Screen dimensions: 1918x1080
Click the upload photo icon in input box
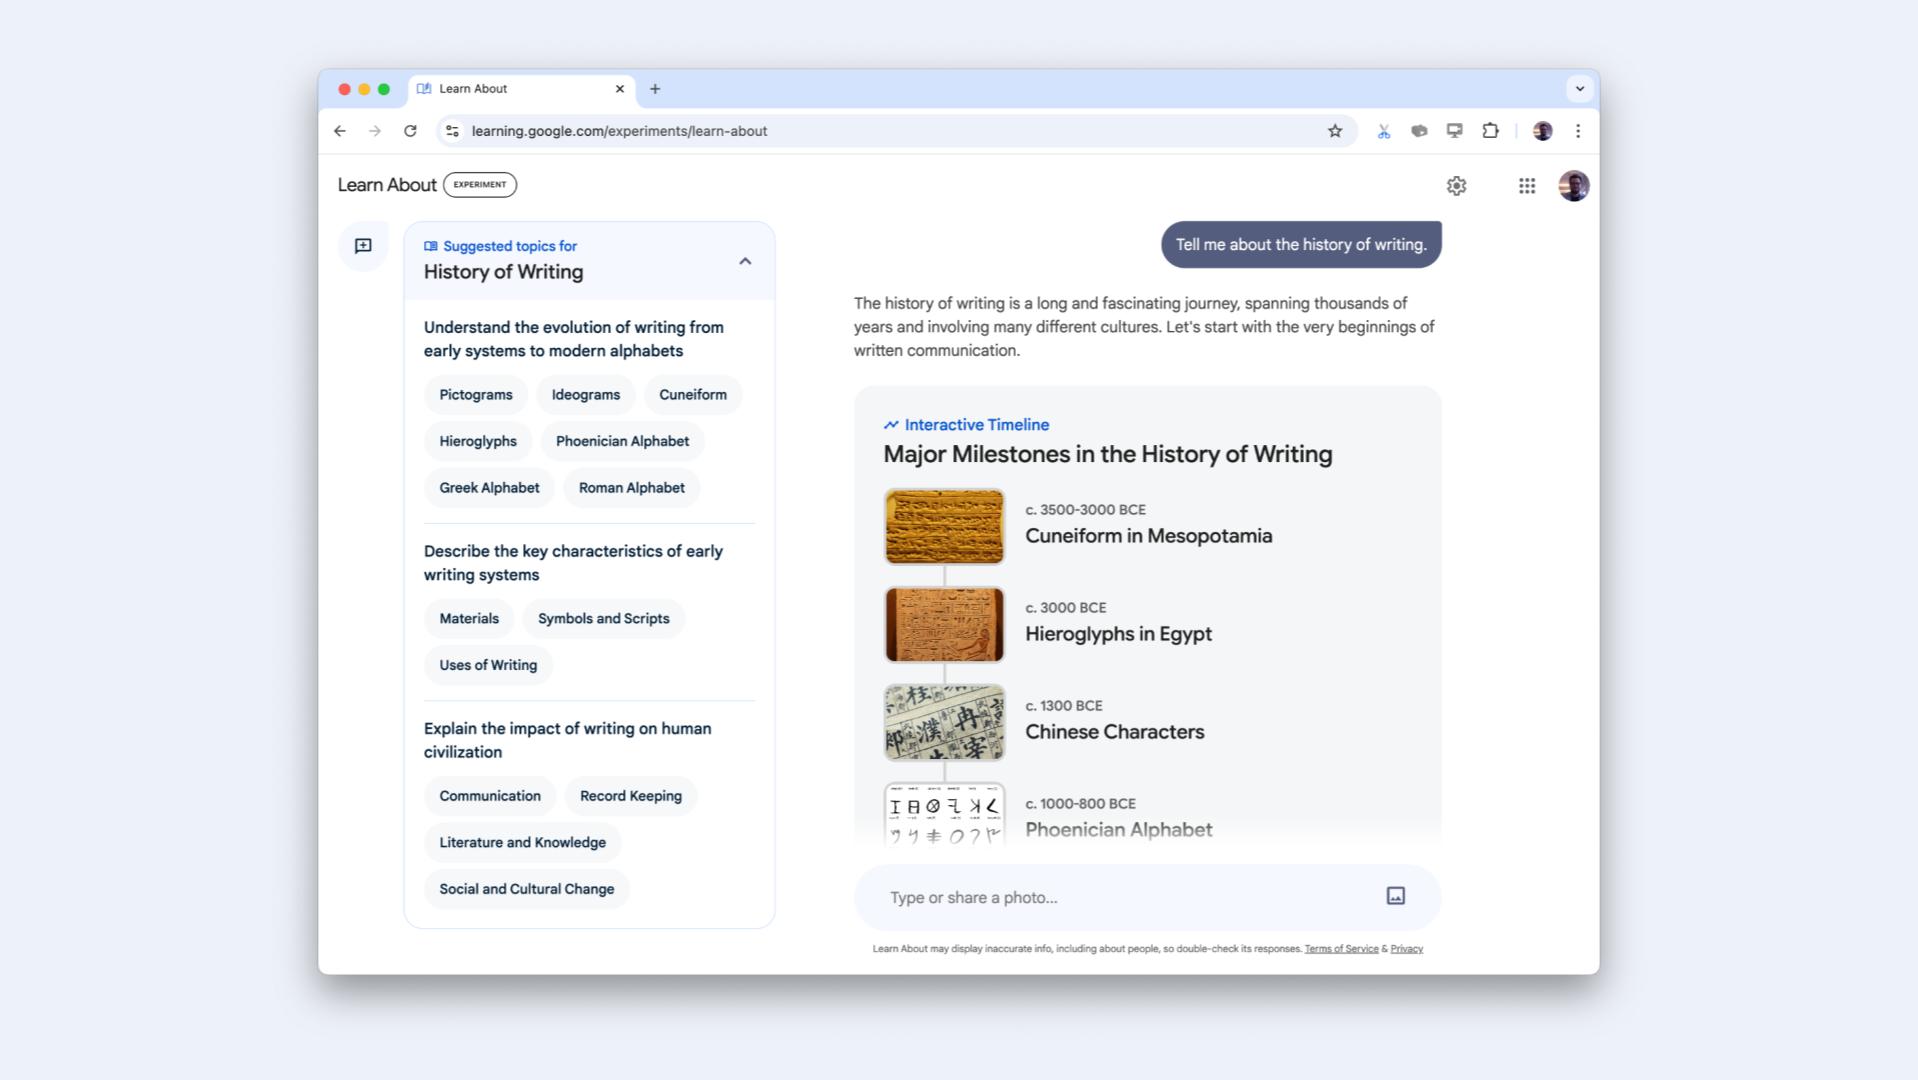[1395, 896]
